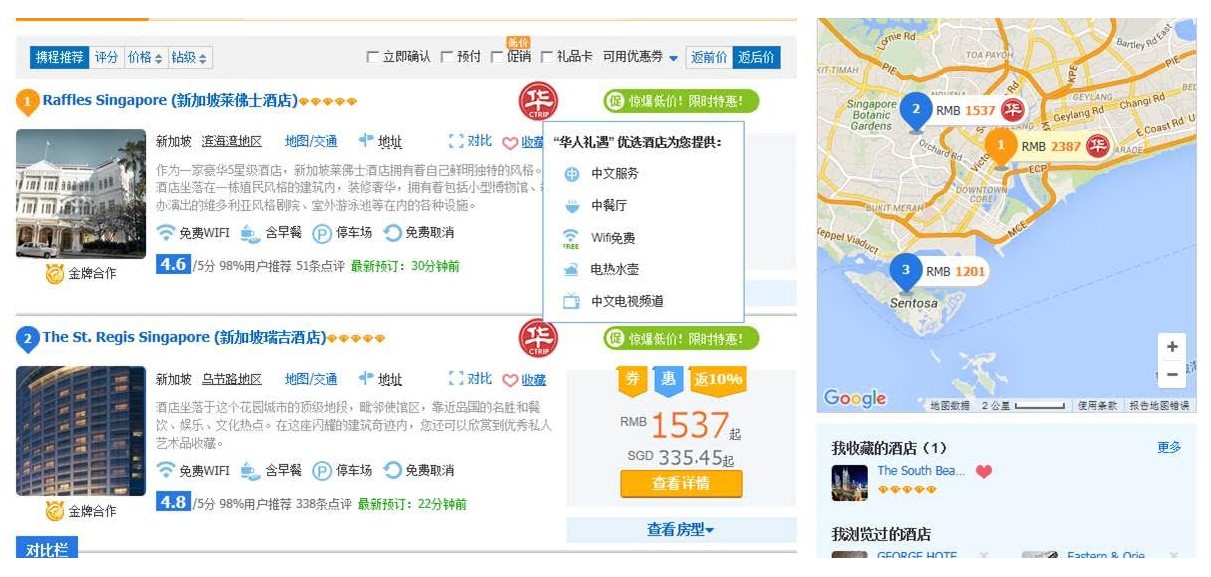Open 地图/交通 for Raffles Singapore
This screenshot has width=1211, height=577.
pos(311,142)
